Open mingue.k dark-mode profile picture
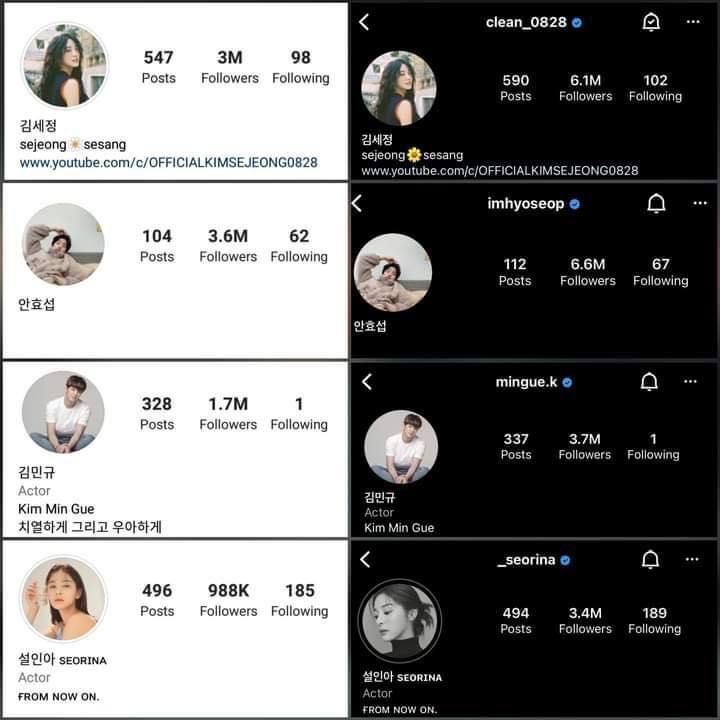720x720 pixels. (401, 447)
